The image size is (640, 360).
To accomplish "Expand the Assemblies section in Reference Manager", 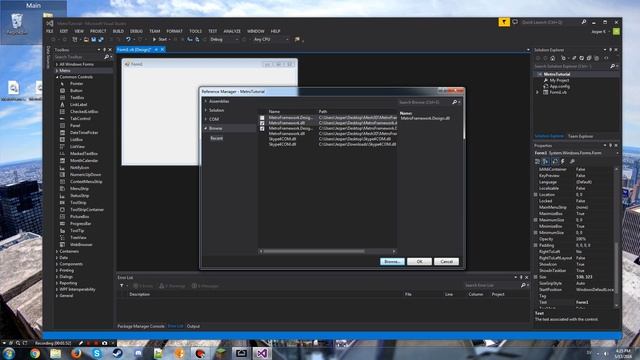I will point(206,101).
